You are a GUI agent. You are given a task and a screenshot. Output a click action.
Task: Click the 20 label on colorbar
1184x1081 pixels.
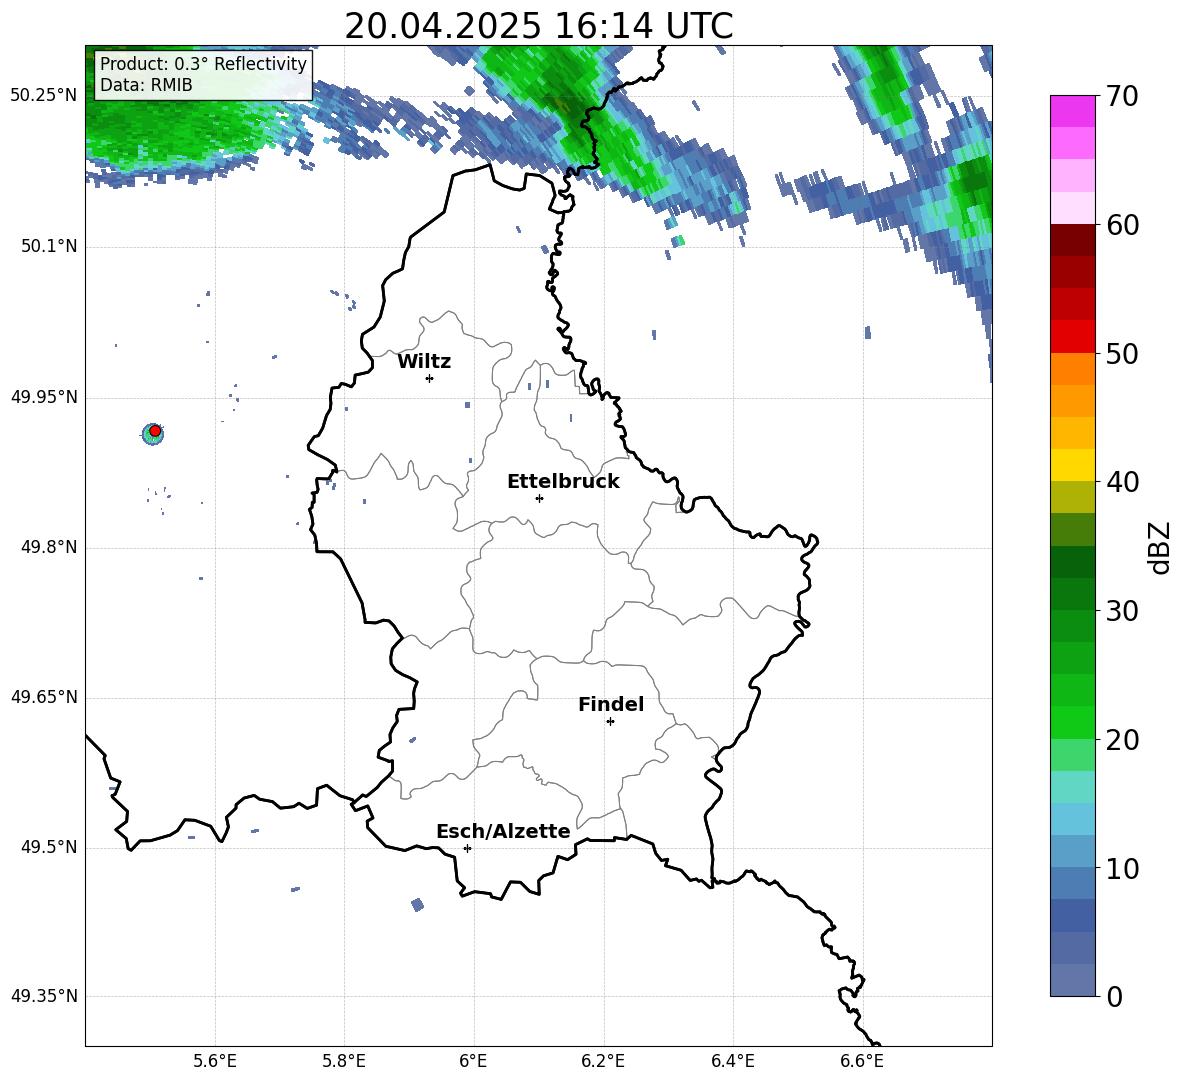pyautogui.click(x=1122, y=739)
